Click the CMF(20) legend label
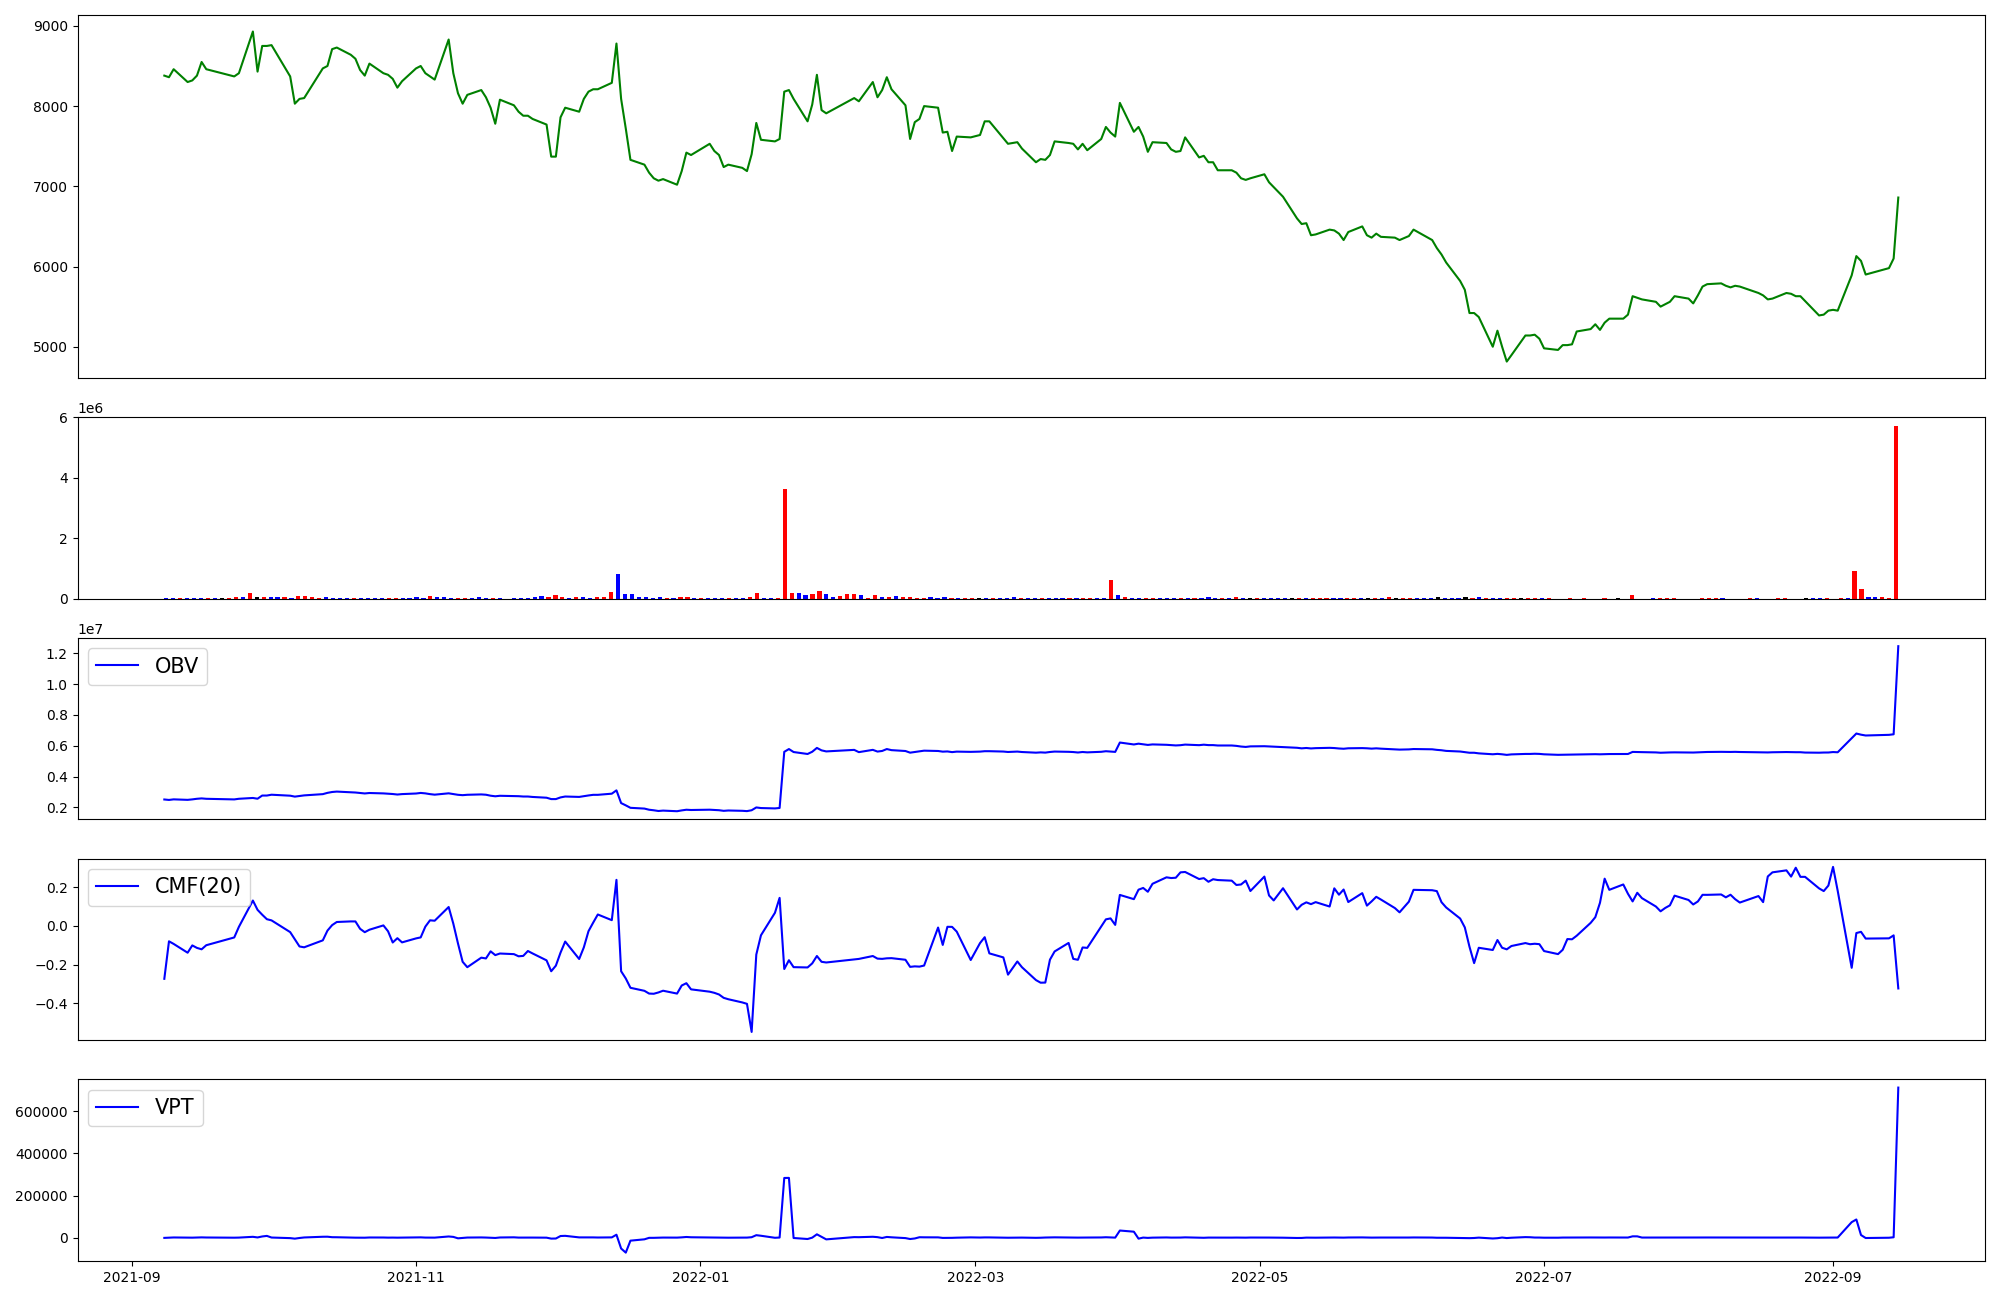 (x=197, y=886)
